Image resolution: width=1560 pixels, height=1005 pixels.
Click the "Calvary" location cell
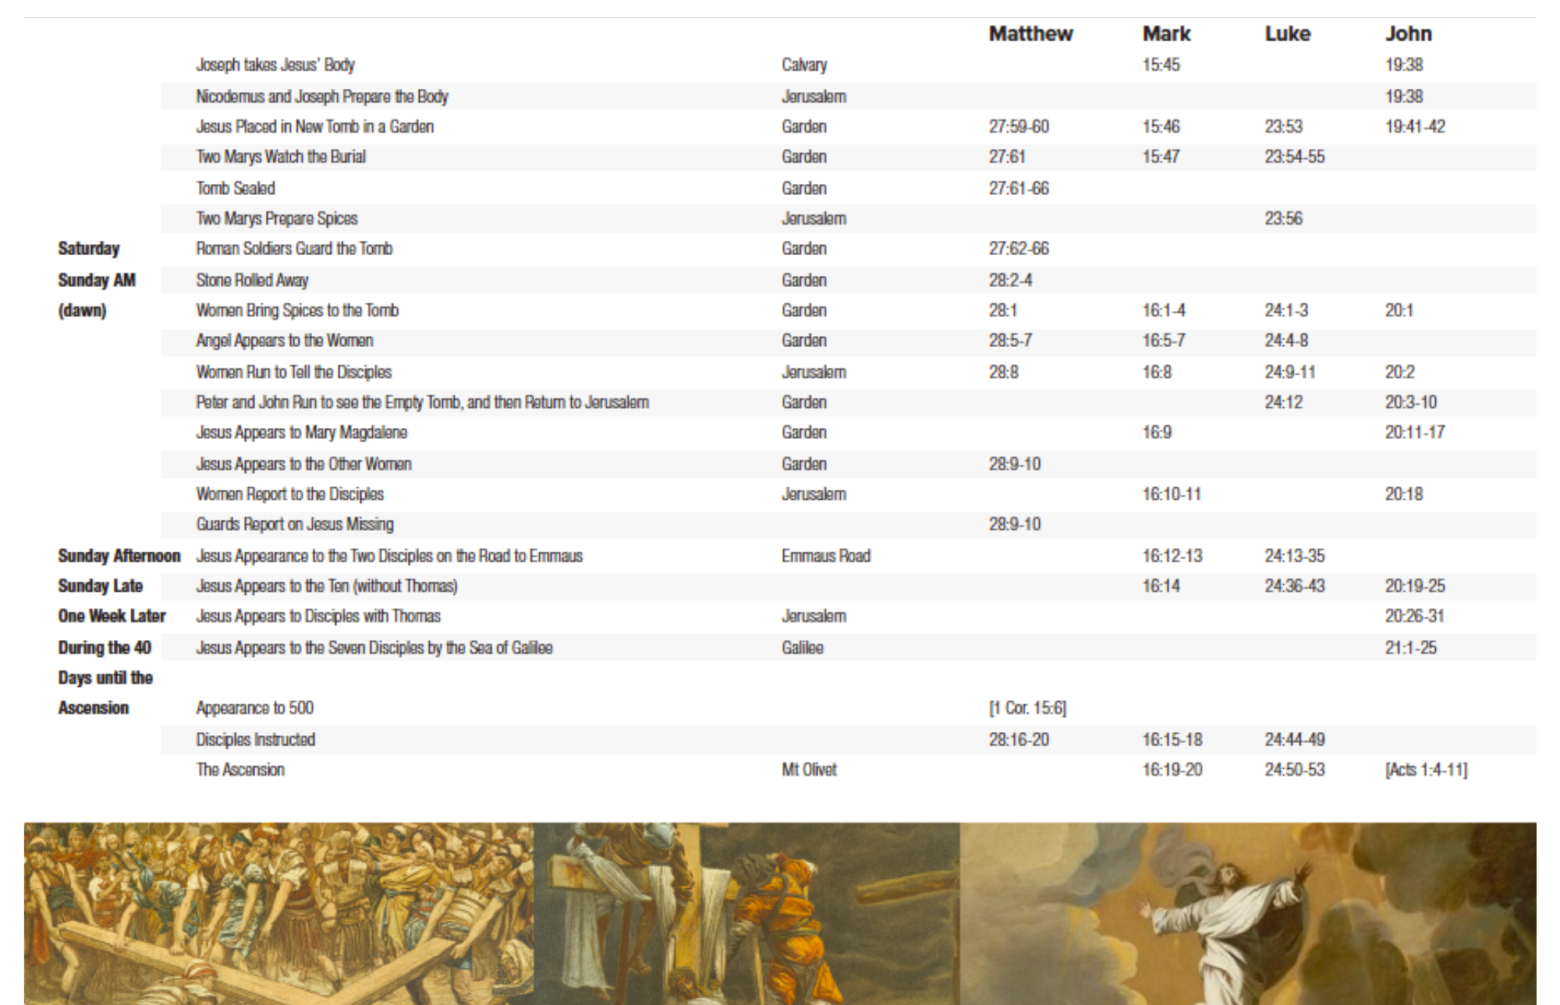(x=804, y=65)
